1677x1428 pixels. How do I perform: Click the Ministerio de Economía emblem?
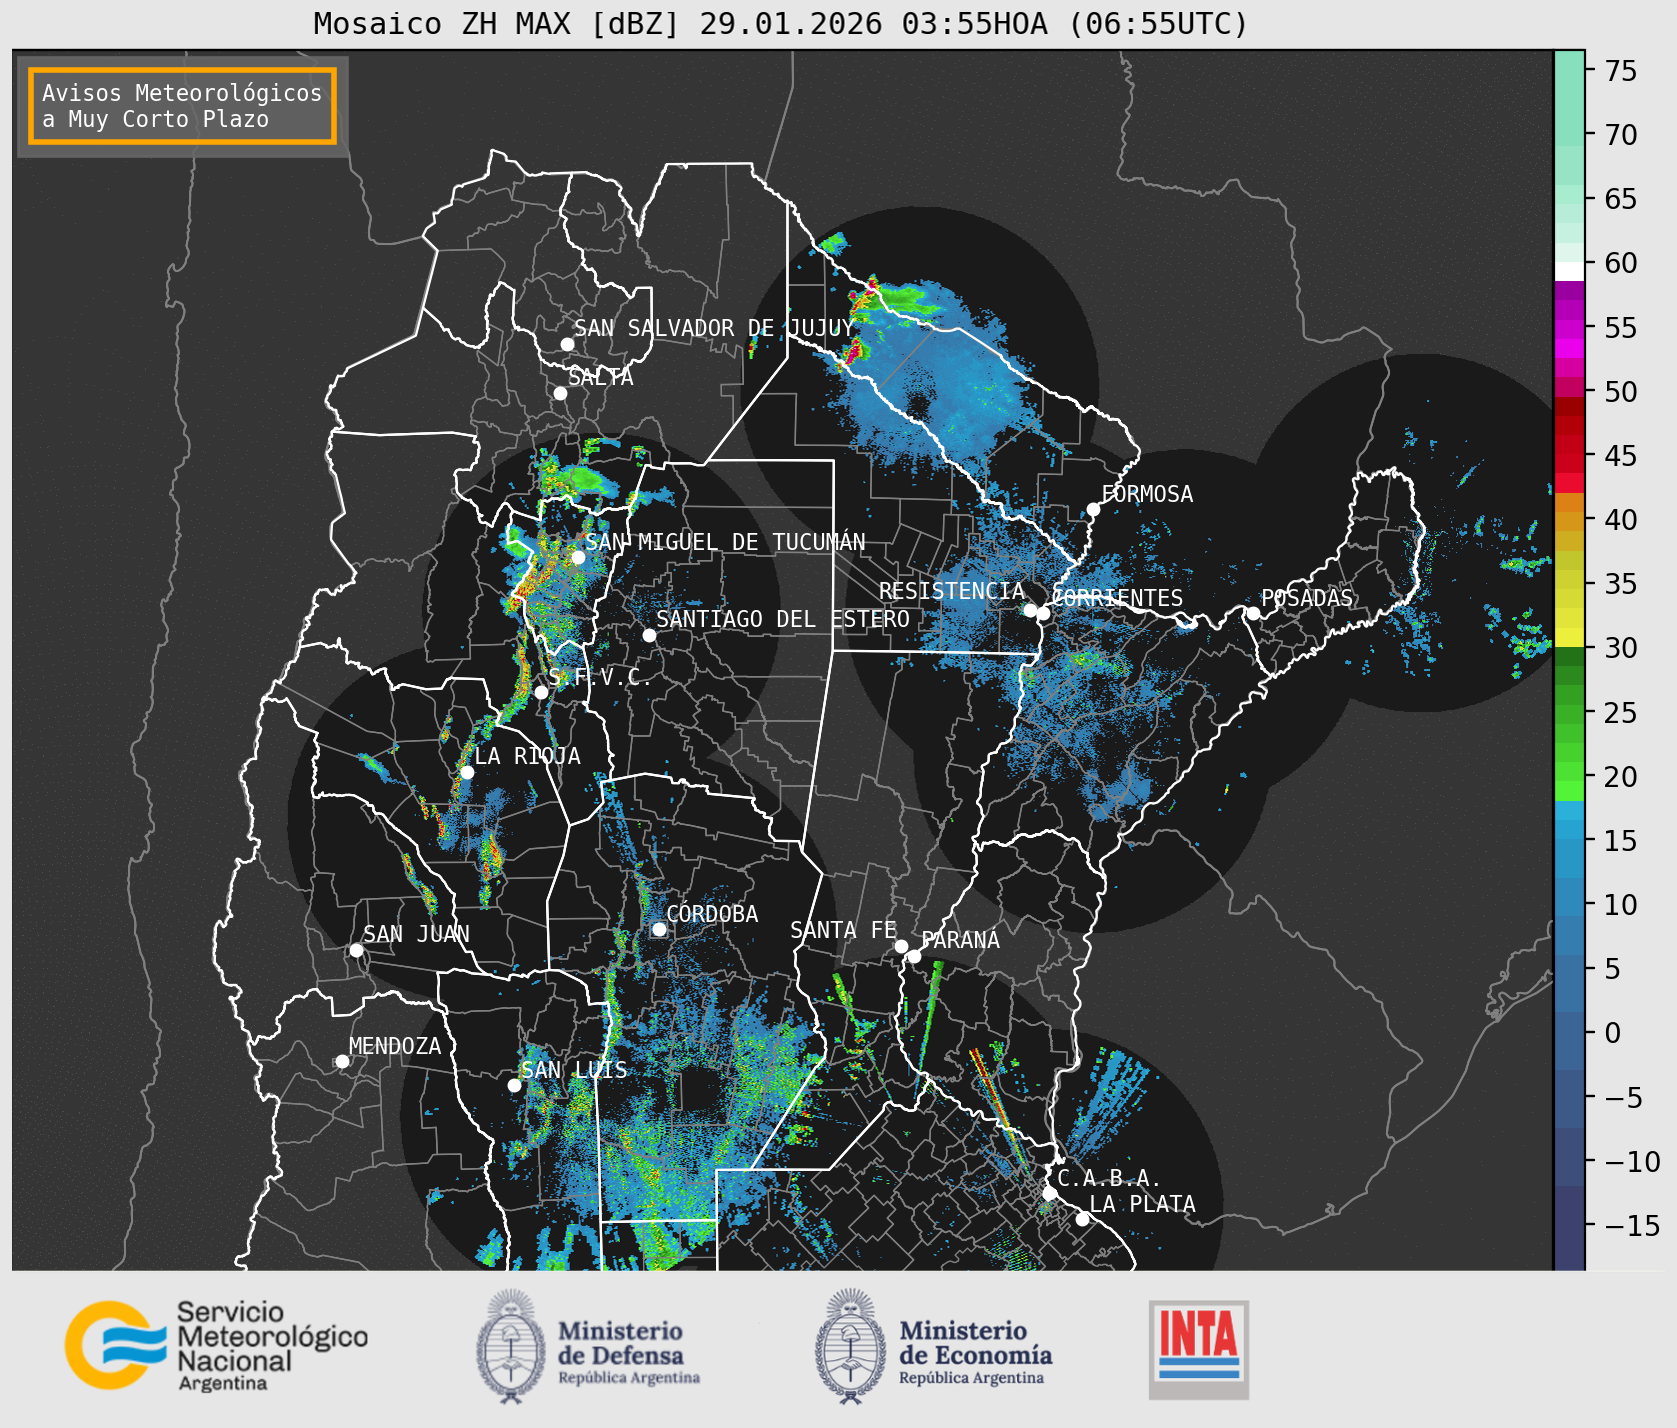coord(852,1346)
